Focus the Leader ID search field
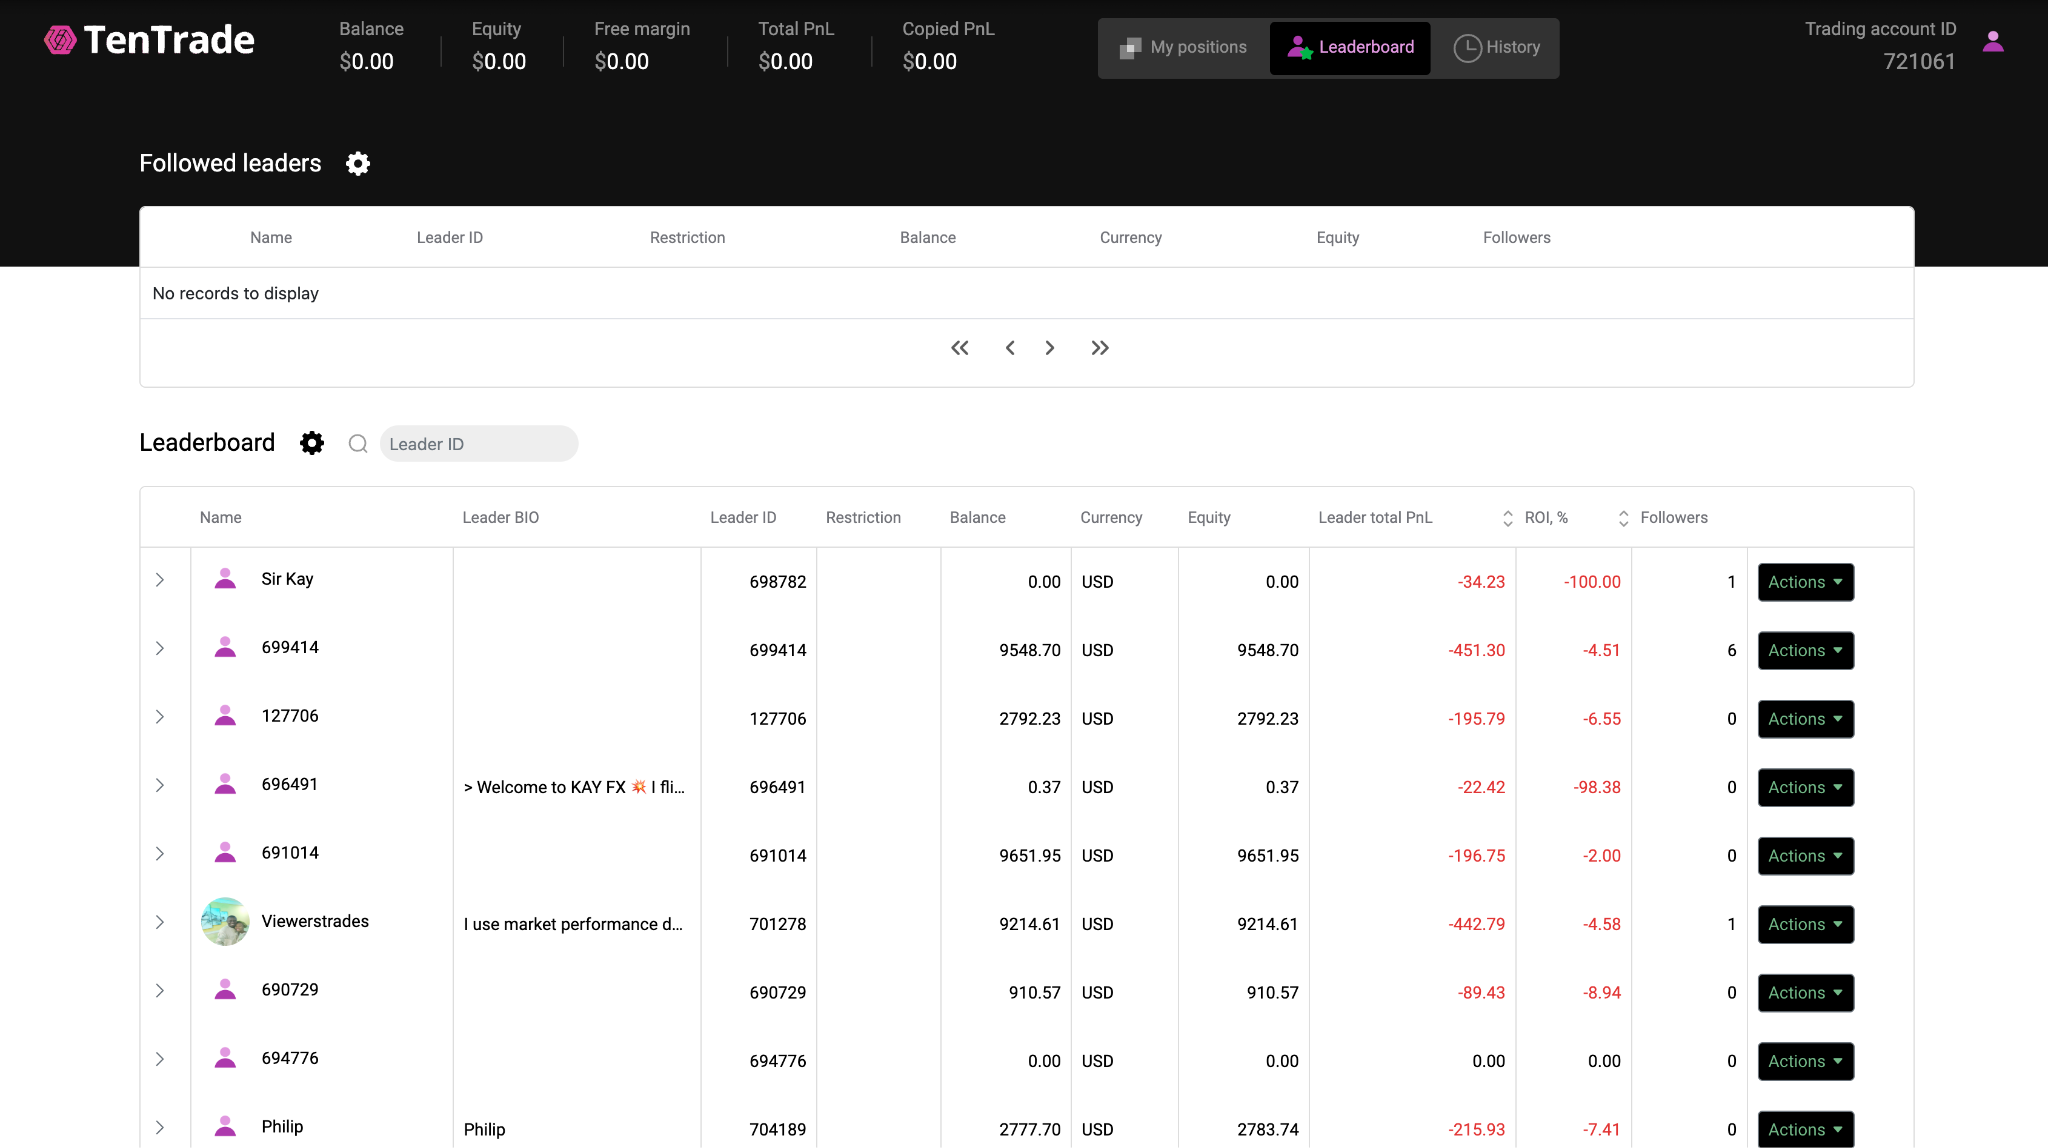Screen dimensions: 2048x1148 (x=479, y=444)
